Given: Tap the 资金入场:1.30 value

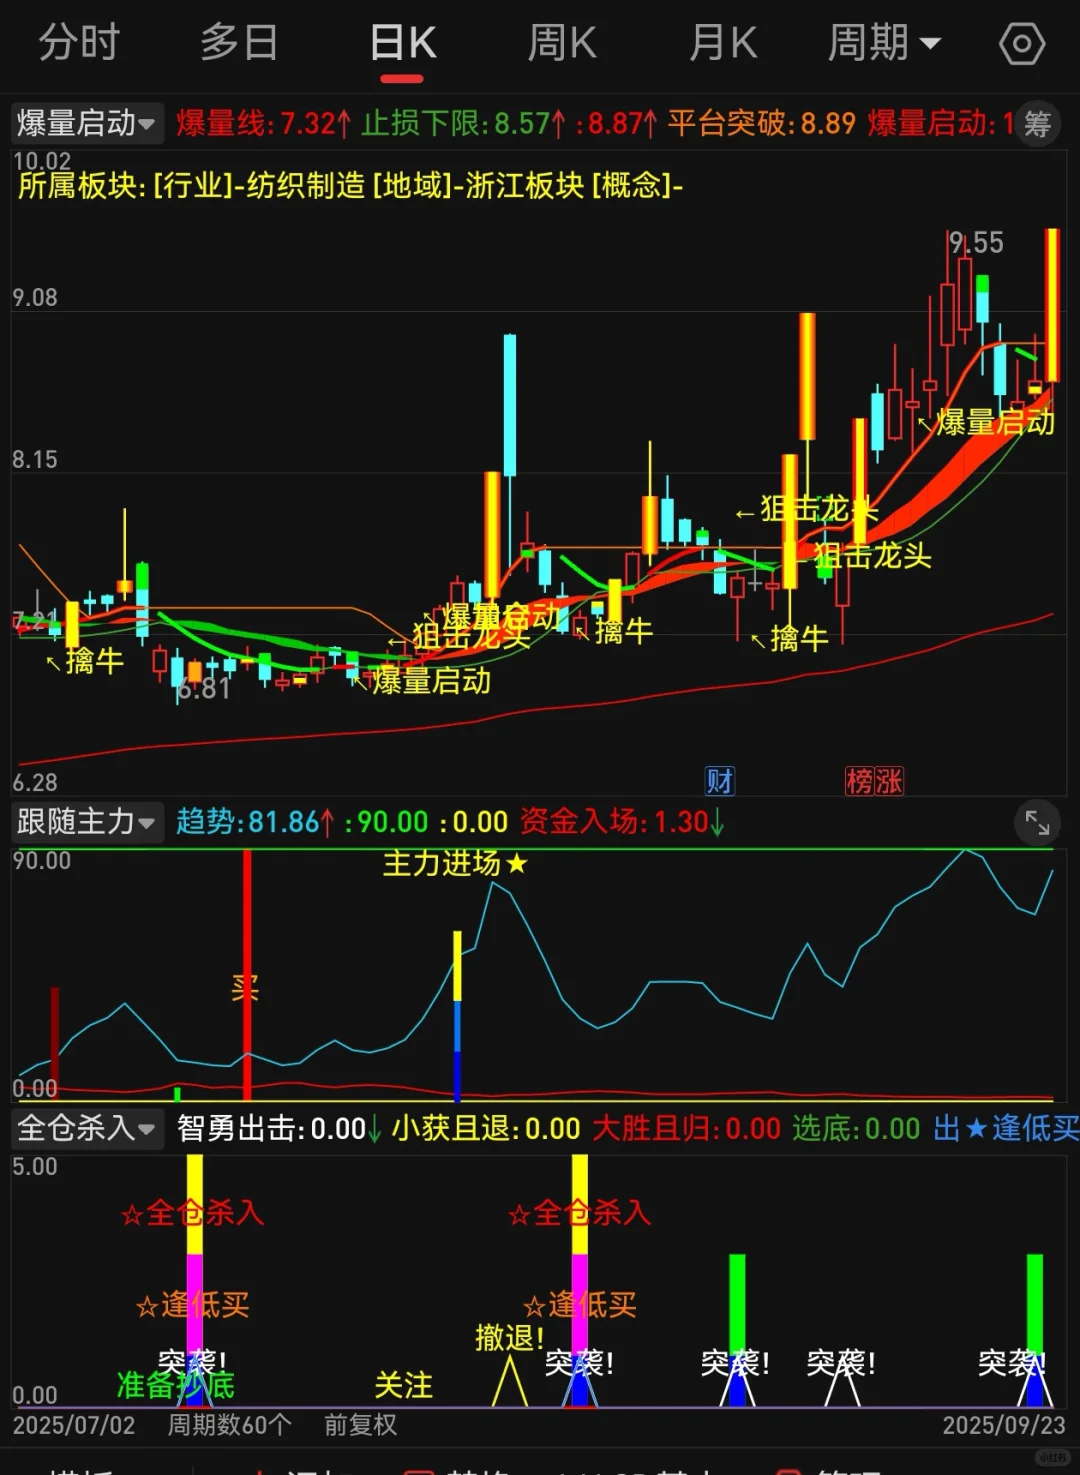Looking at the screenshot, I should tap(622, 822).
